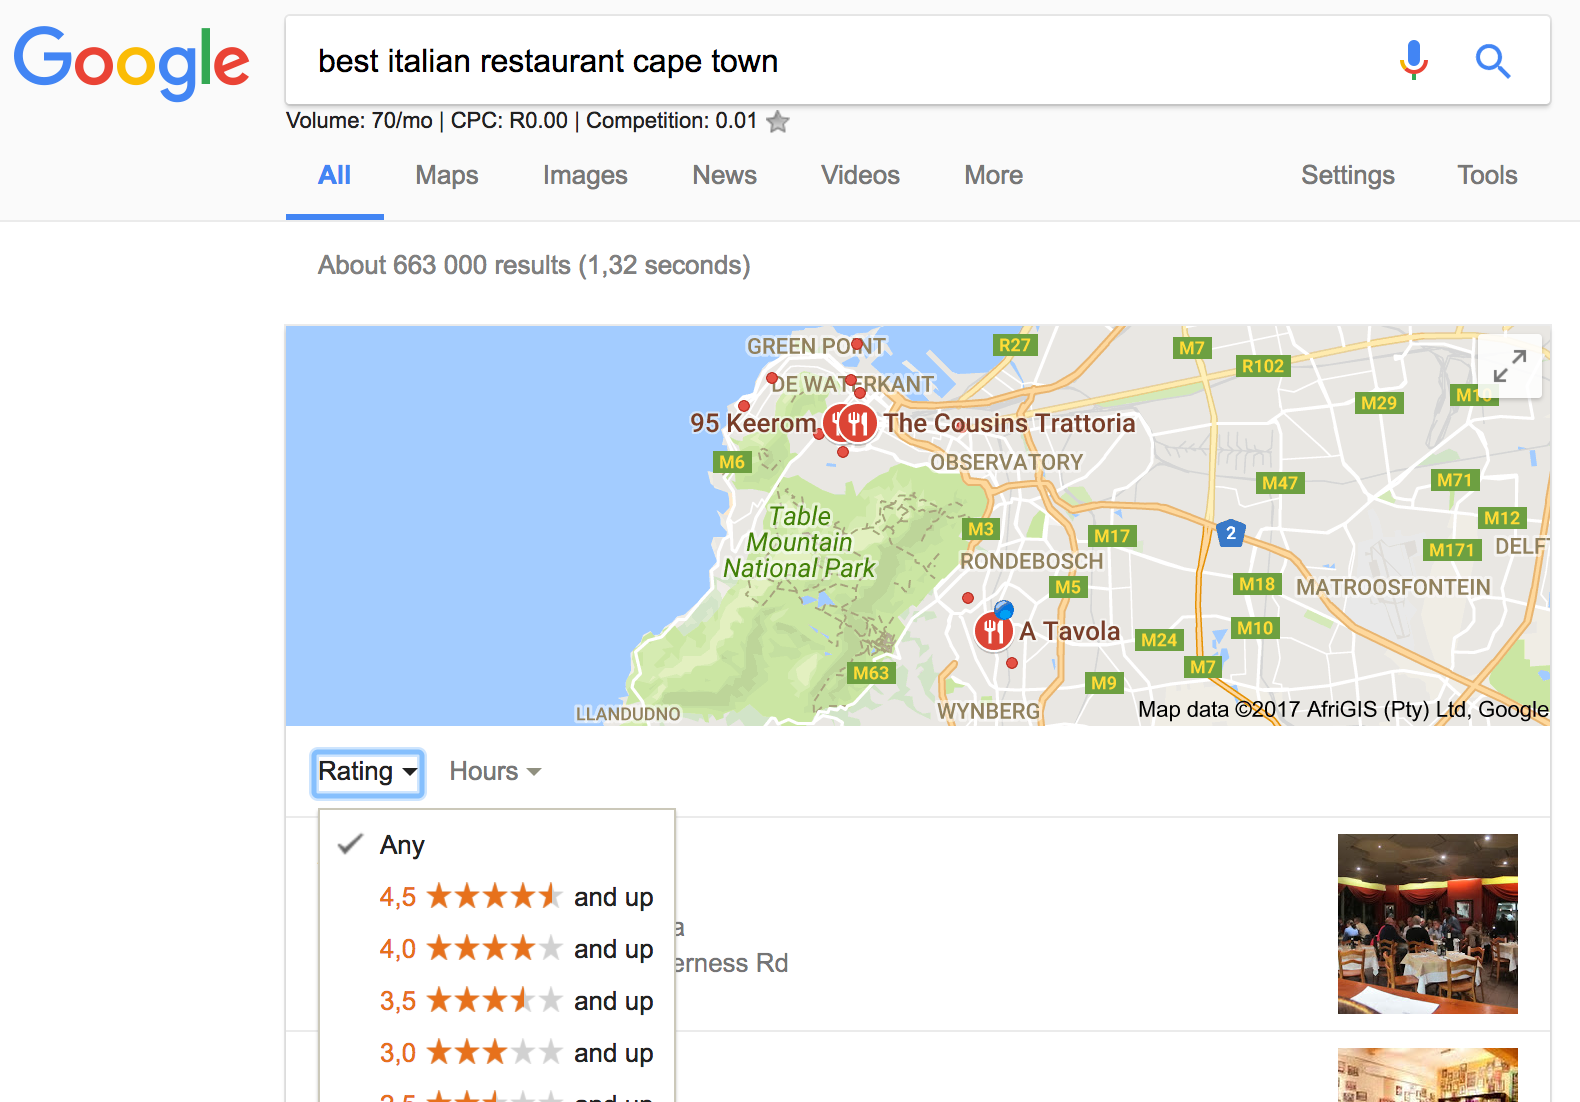Expand the map to full view

[x=1509, y=366]
